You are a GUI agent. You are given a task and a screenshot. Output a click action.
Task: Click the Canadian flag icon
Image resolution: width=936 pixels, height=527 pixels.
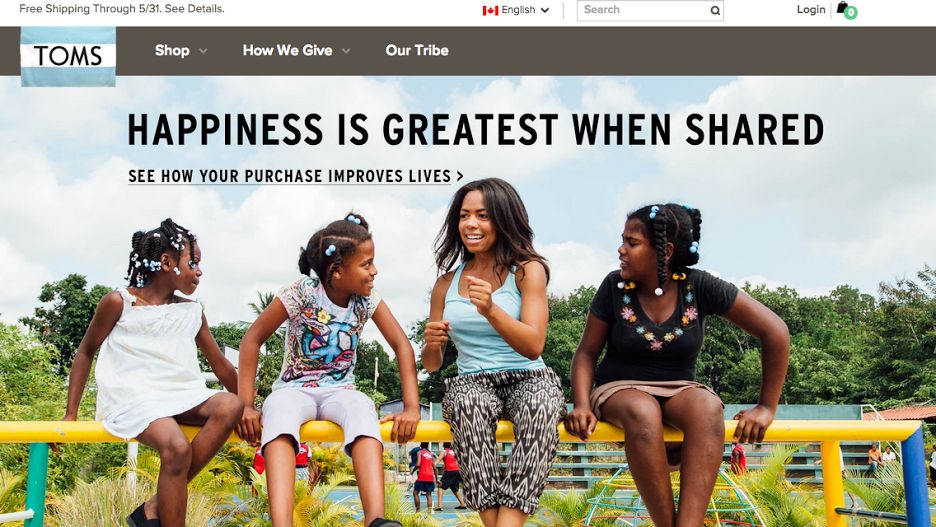[x=490, y=10]
